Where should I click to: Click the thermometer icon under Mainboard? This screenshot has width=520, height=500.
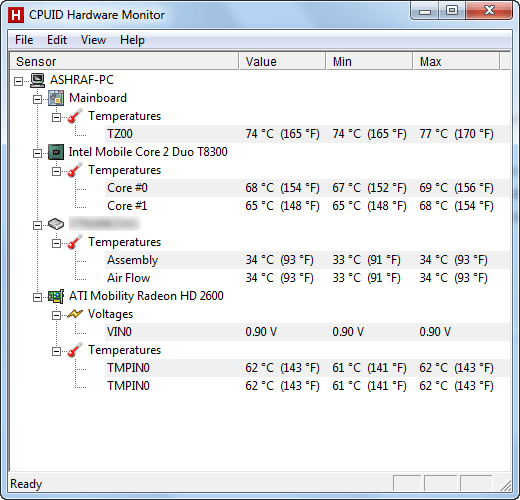(x=75, y=116)
